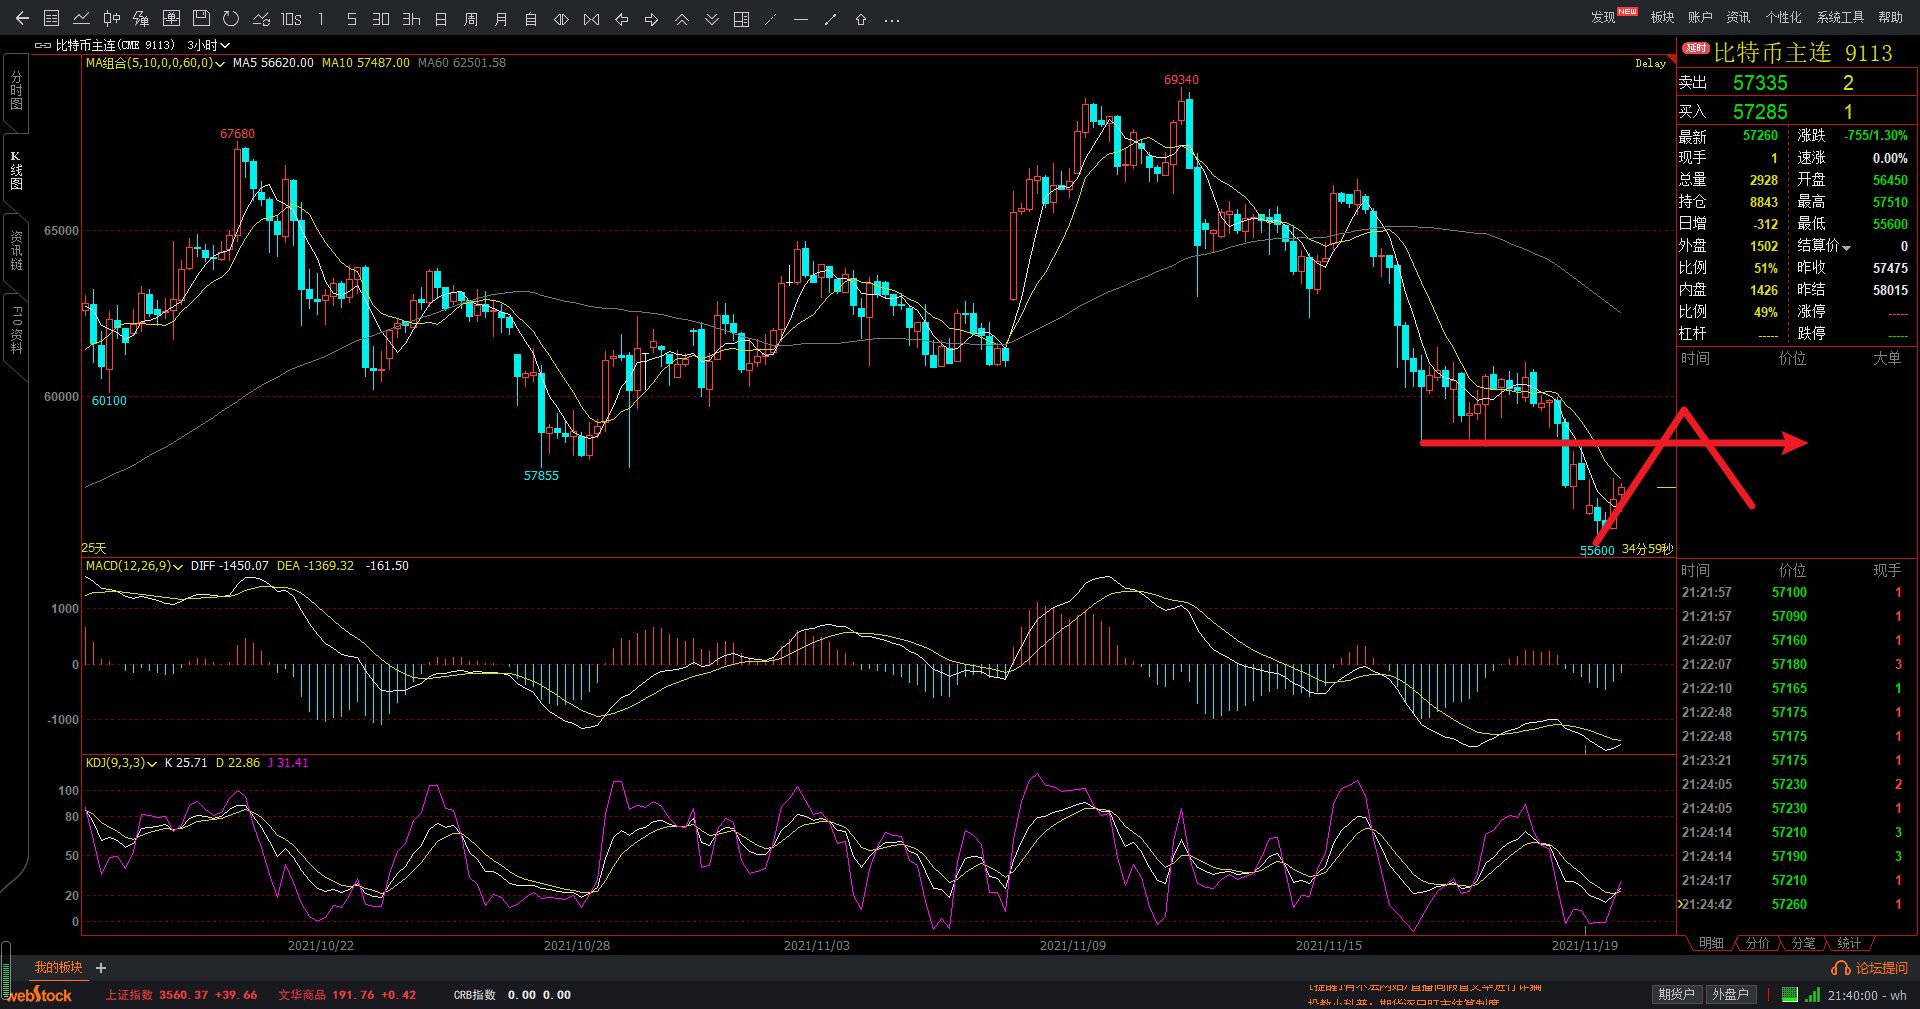Select the horizontal line drawing tool
The height and width of the screenshot is (1009, 1920).
coord(801,19)
